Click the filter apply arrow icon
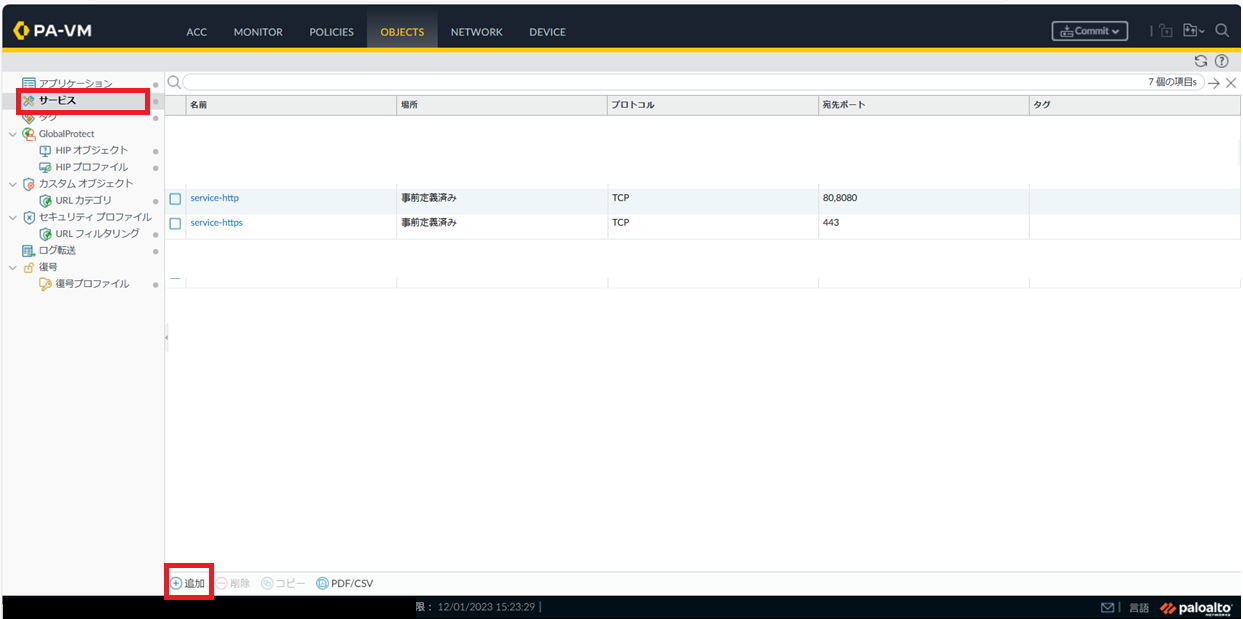This screenshot has width=1243, height=619. click(1214, 83)
